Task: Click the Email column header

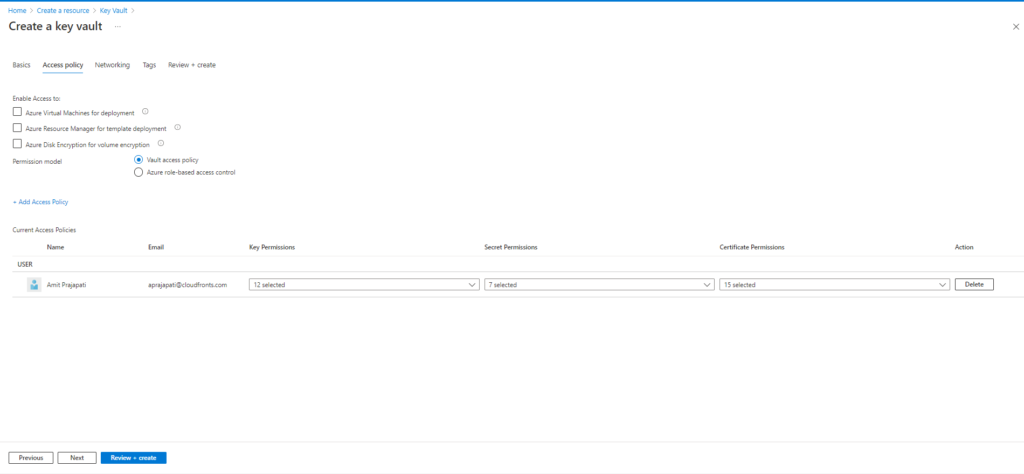Action: tap(156, 247)
